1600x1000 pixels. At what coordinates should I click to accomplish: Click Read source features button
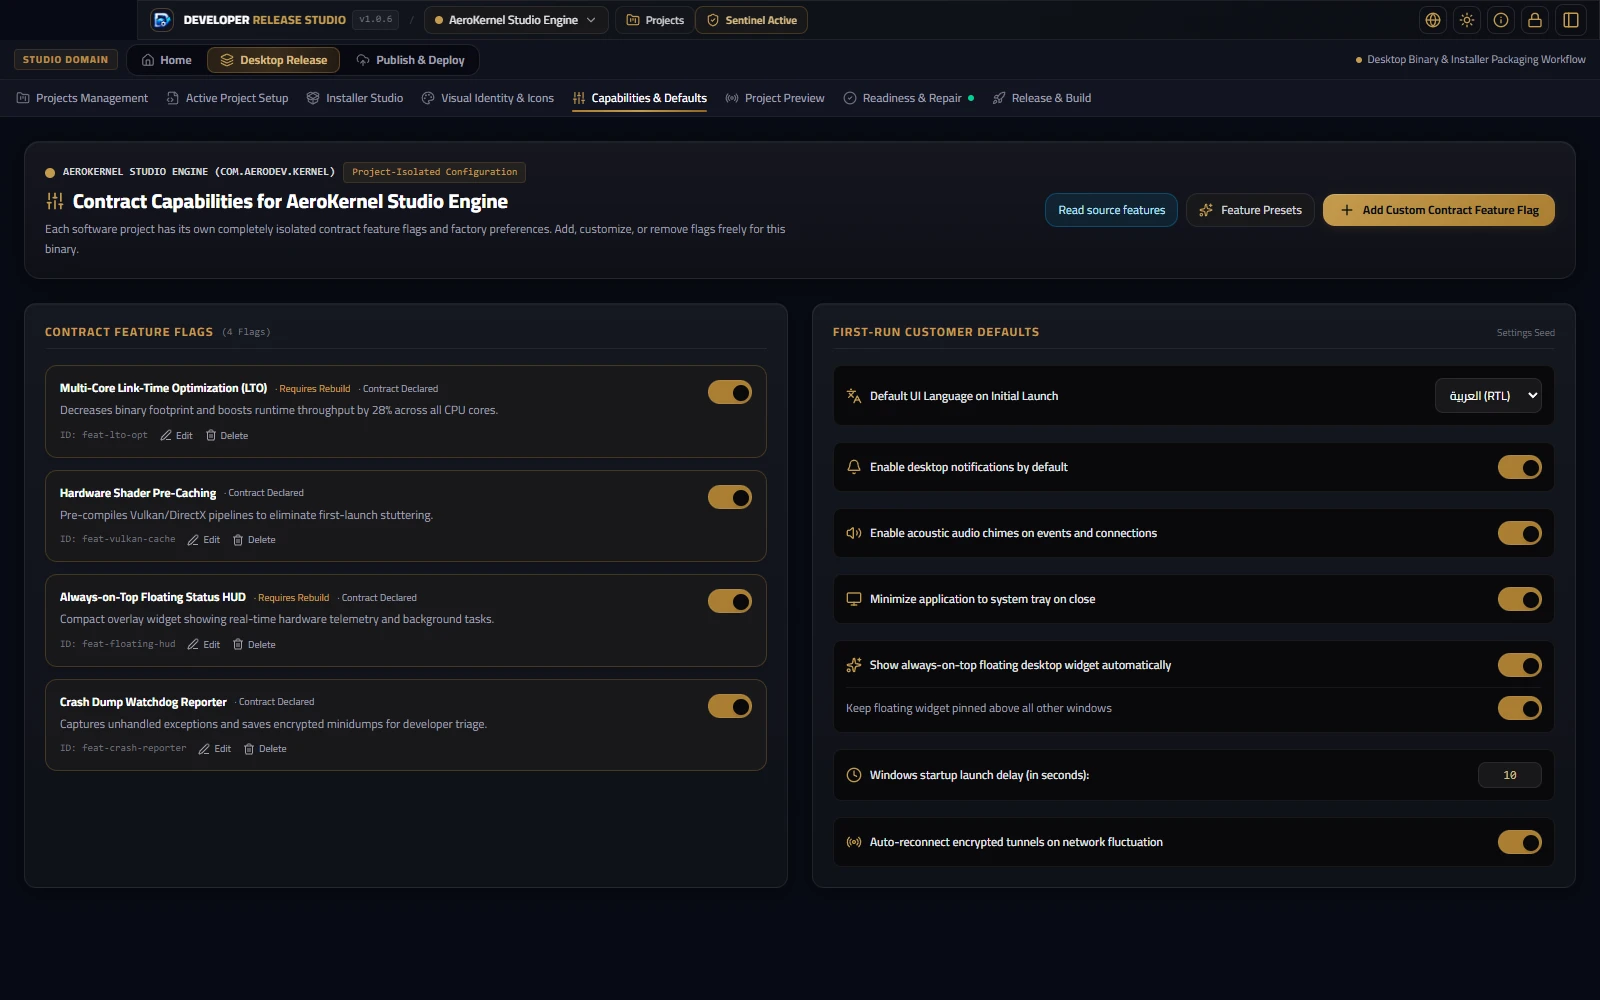(x=1111, y=210)
